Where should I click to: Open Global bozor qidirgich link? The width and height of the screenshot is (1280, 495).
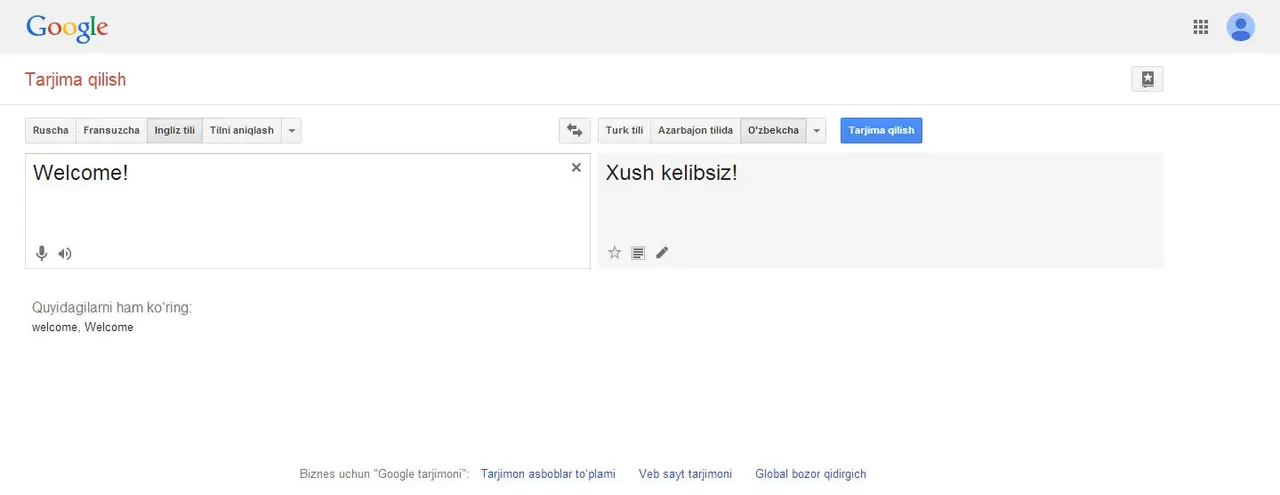(811, 474)
